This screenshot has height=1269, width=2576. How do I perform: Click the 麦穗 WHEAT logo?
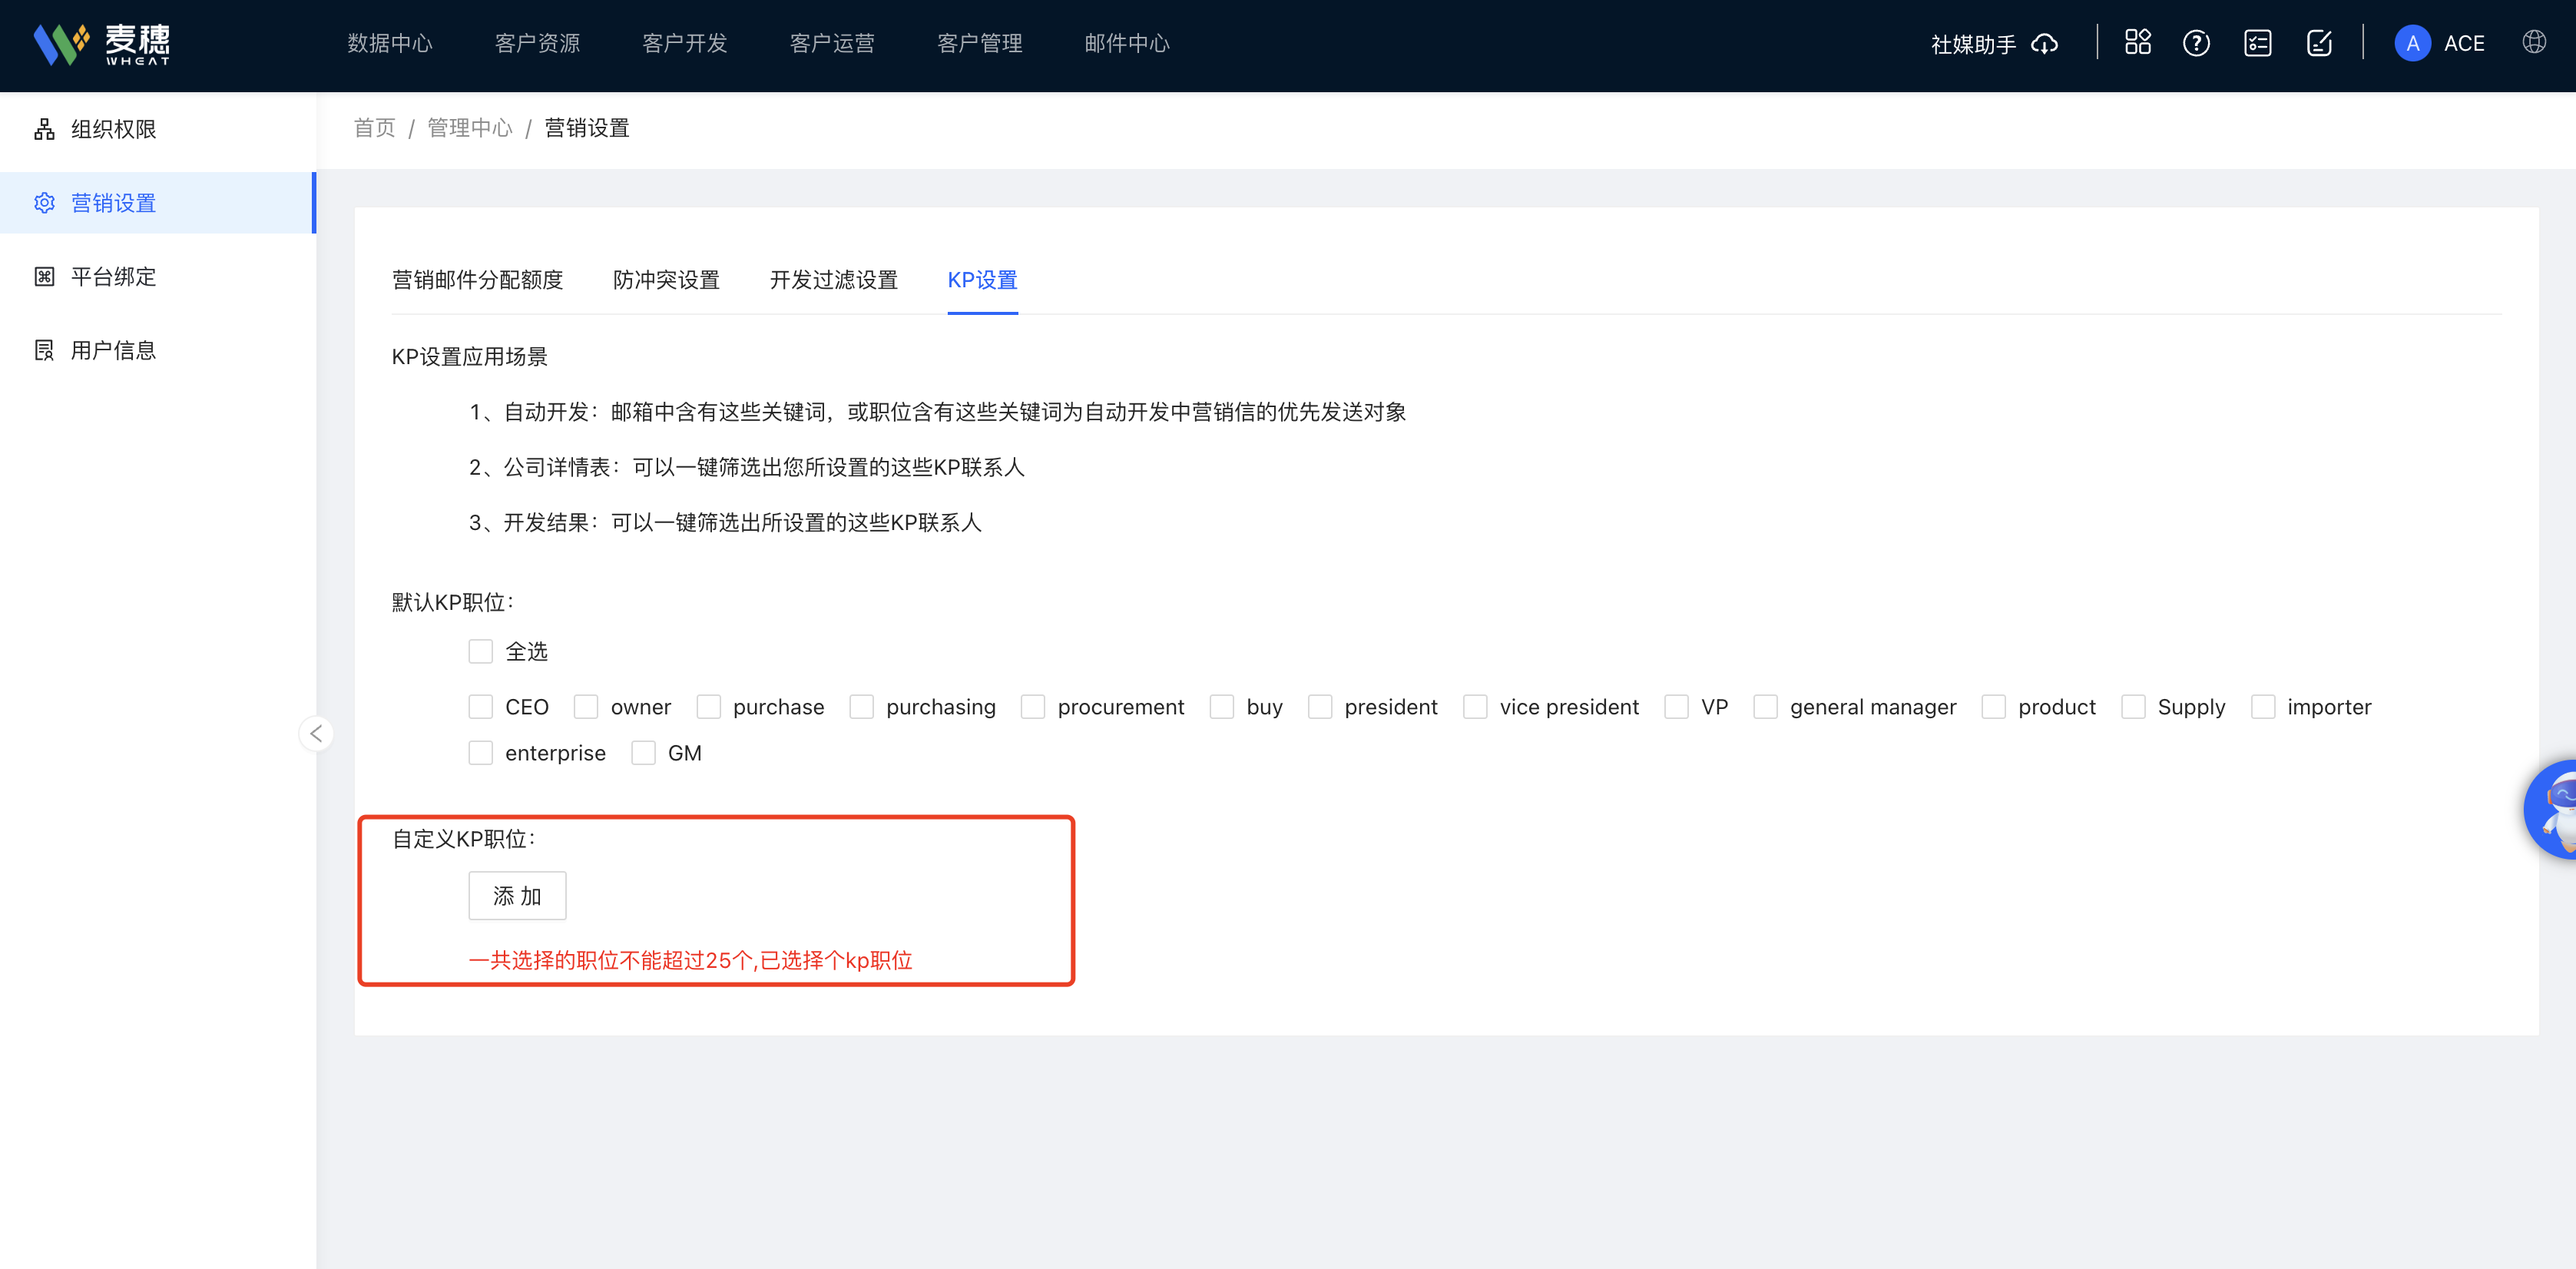click(x=102, y=44)
